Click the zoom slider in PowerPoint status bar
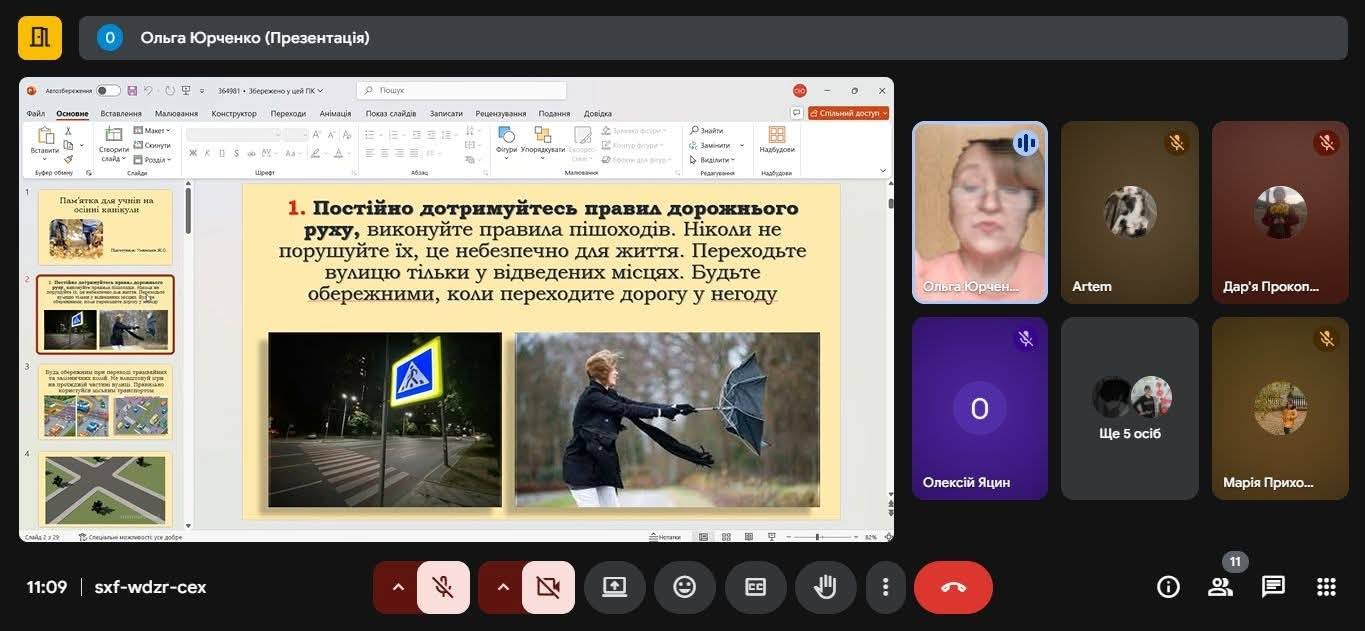This screenshot has width=1365, height=631. click(x=818, y=537)
